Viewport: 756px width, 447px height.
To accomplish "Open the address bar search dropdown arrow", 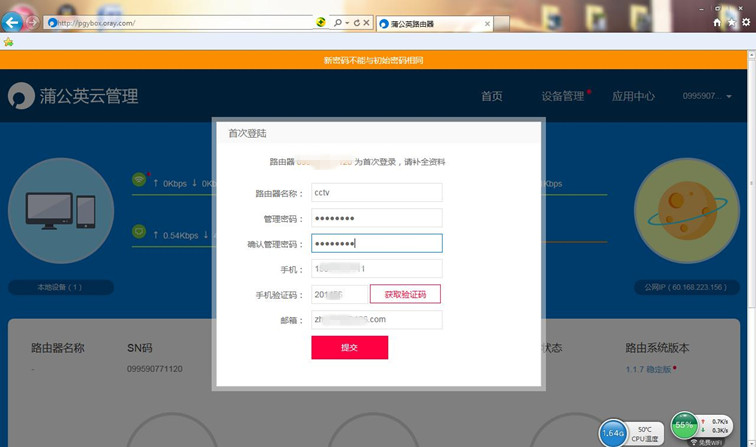I will coord(346,22).
